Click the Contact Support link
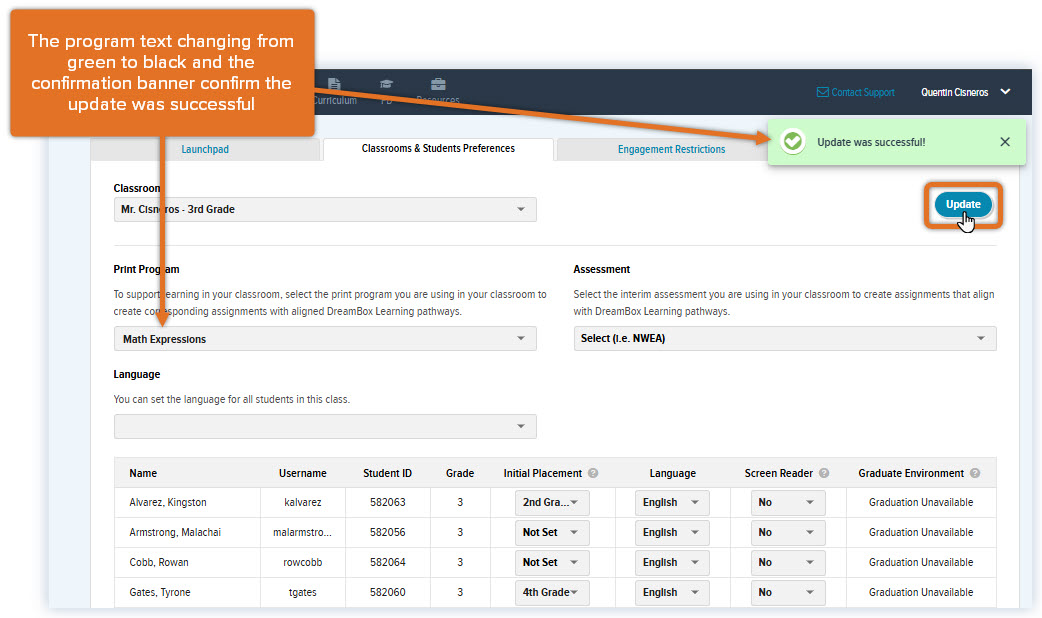 pos(863,92)
